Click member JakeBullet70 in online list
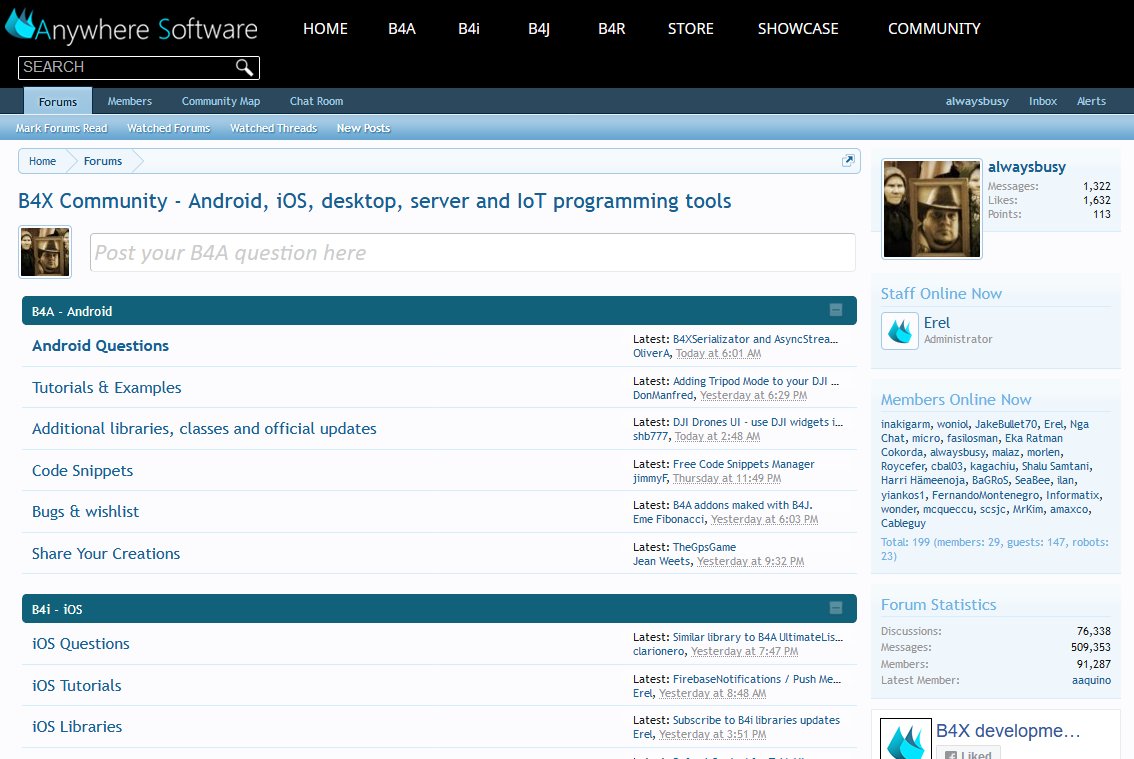1134x759 pixels. (x=1006, y=424)
